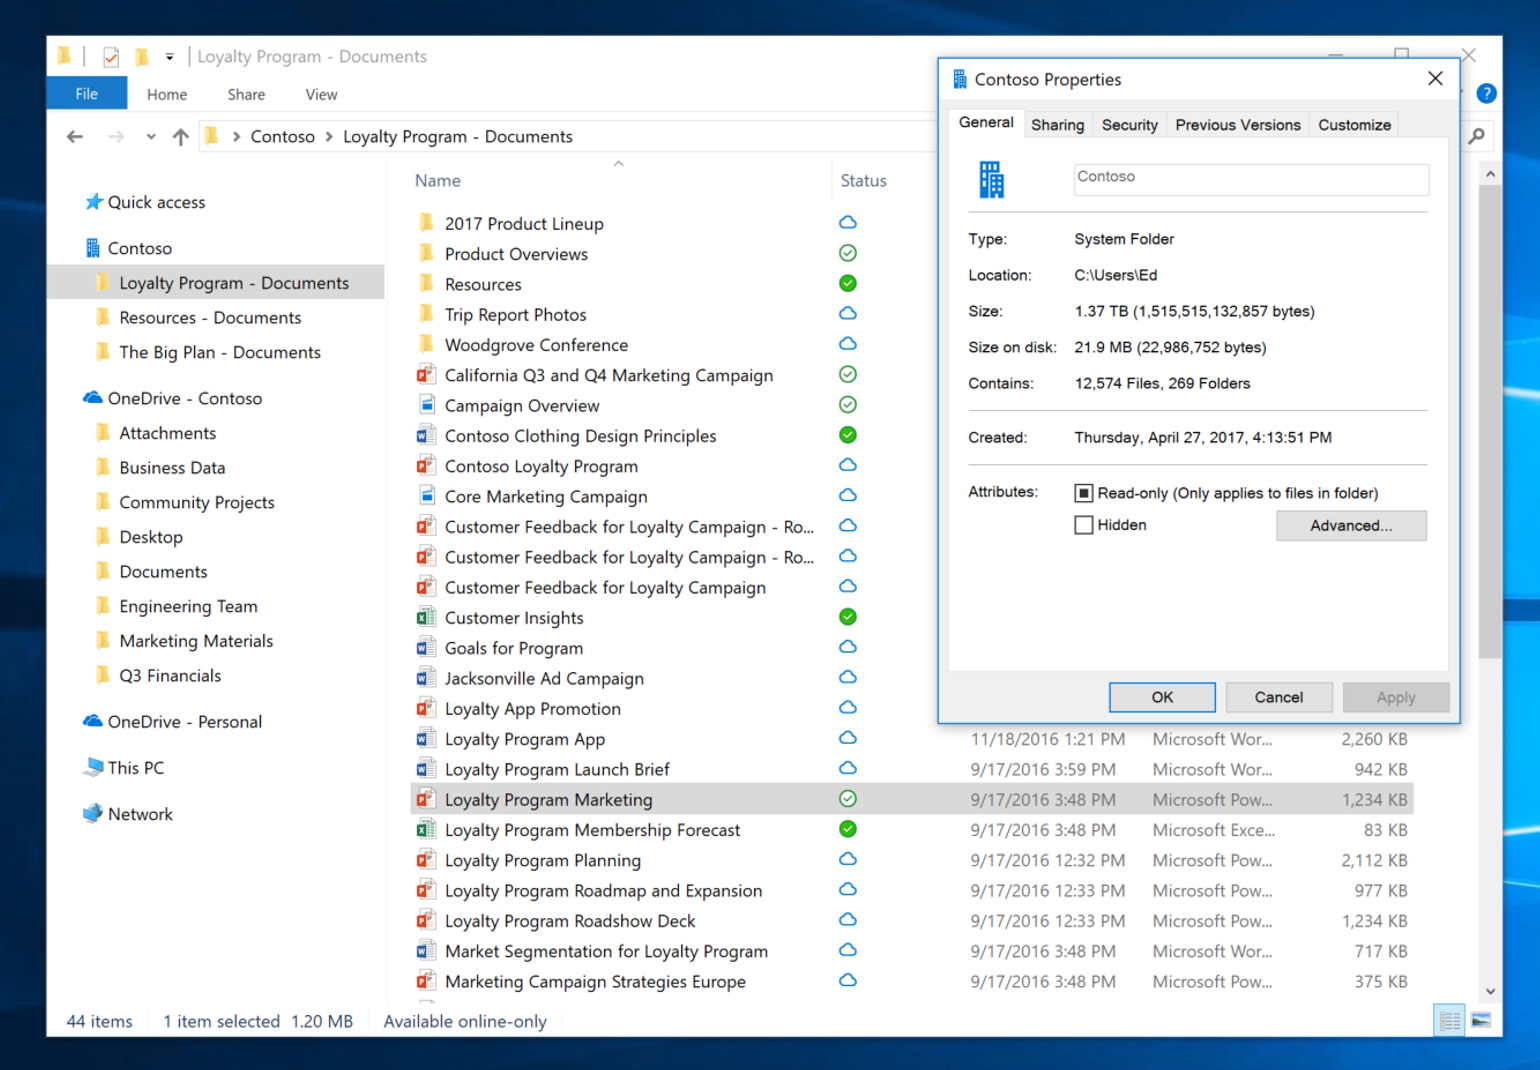Viewport: 1540px width, 1070px height.
Task: Click green status icon for Customer Insights
Action: (848, 616)
